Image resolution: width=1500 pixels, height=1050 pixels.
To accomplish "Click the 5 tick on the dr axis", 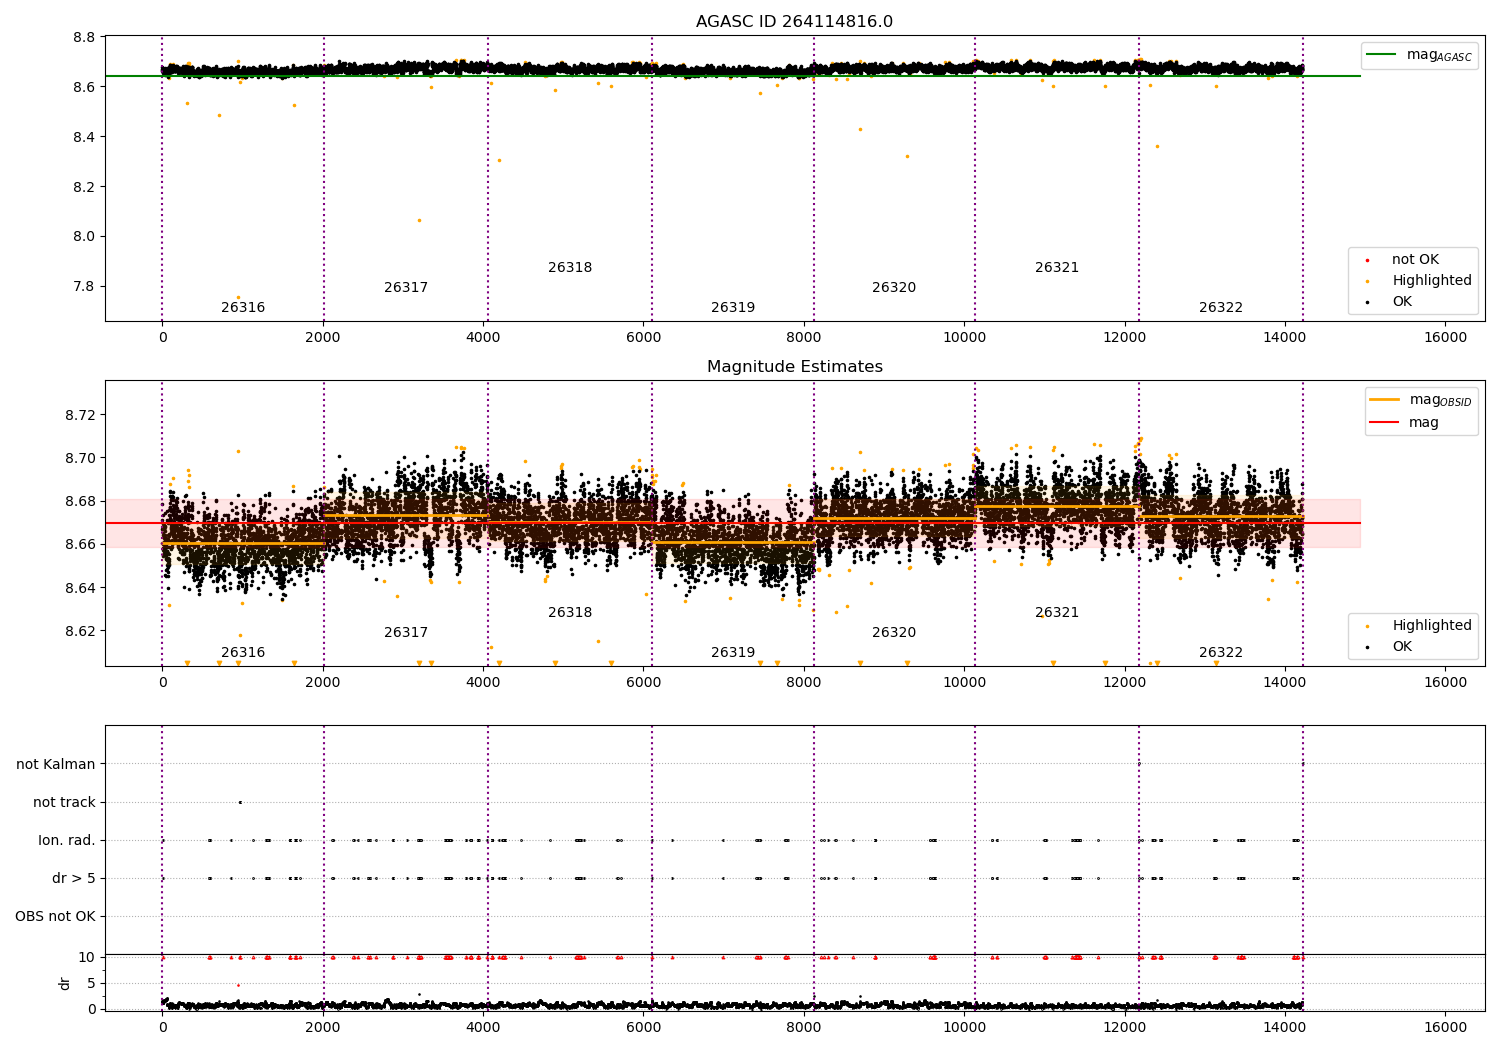I will coord(91,984).
